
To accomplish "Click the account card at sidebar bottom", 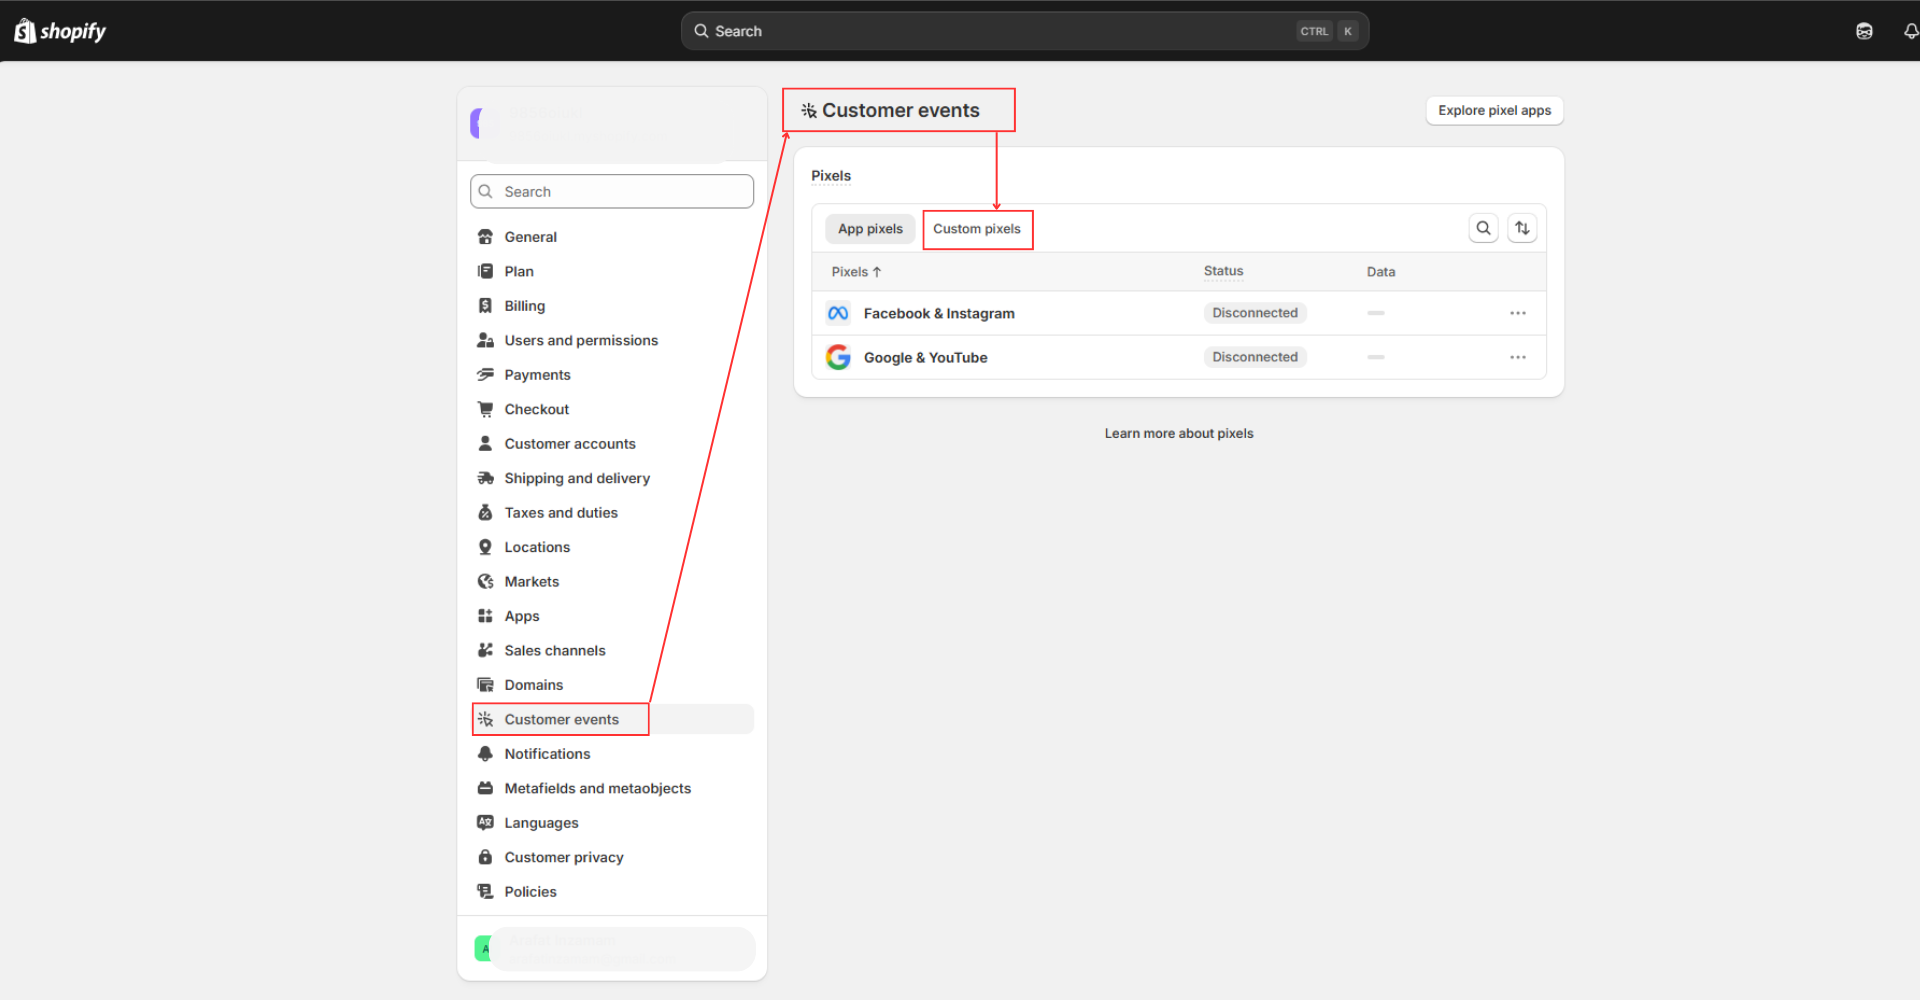I will (x=614, y=948).
